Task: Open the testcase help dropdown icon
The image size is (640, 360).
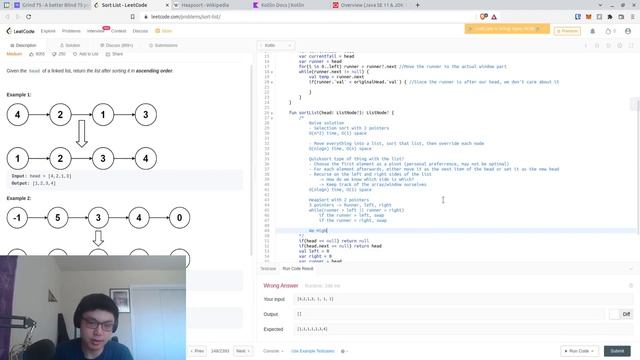Action: [x=343, y=351]
